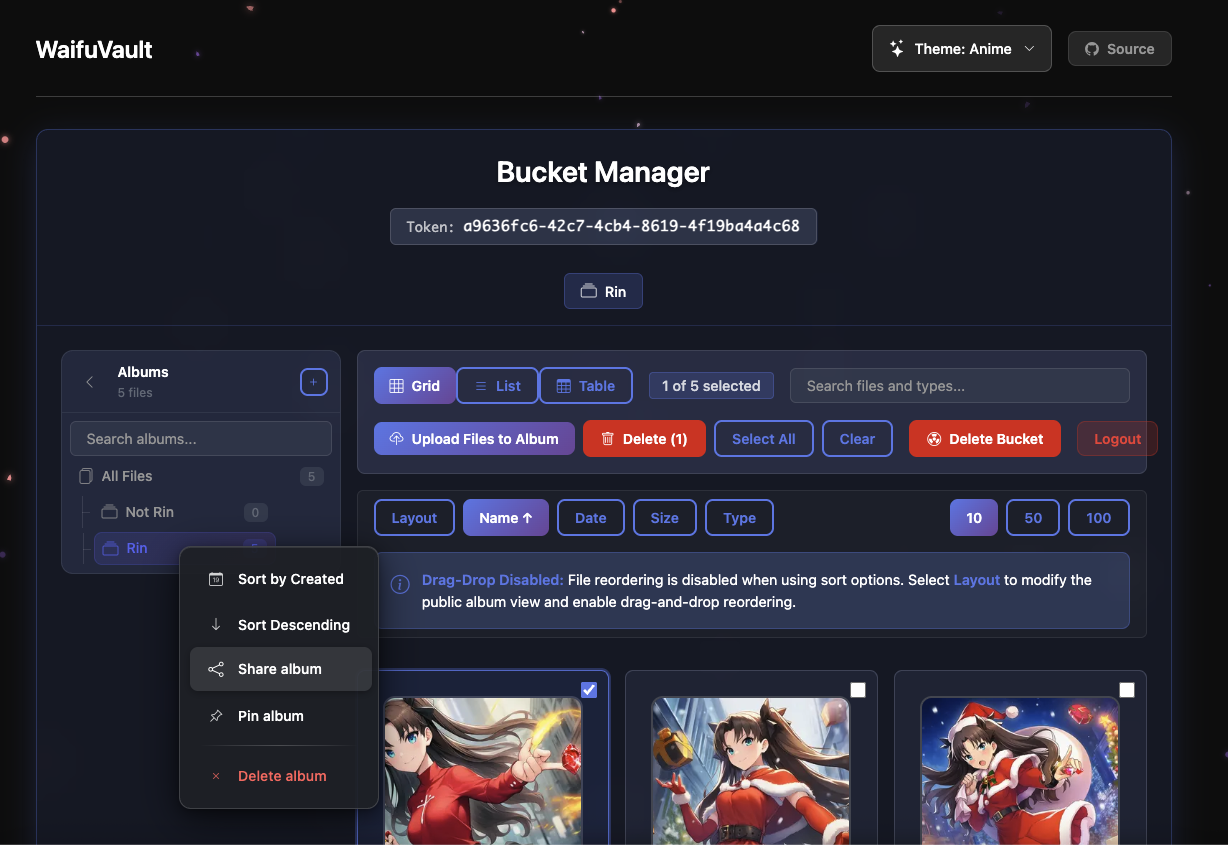Viewport: 1228px width, 845px height.
Task: Click the Layout link in the notice
Action: pos(977,580)
